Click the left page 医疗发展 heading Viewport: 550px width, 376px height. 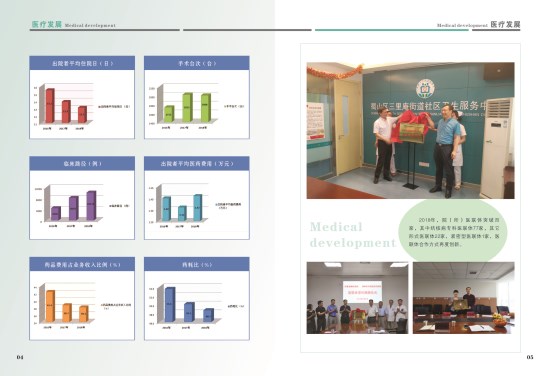(x=46, y=25)
